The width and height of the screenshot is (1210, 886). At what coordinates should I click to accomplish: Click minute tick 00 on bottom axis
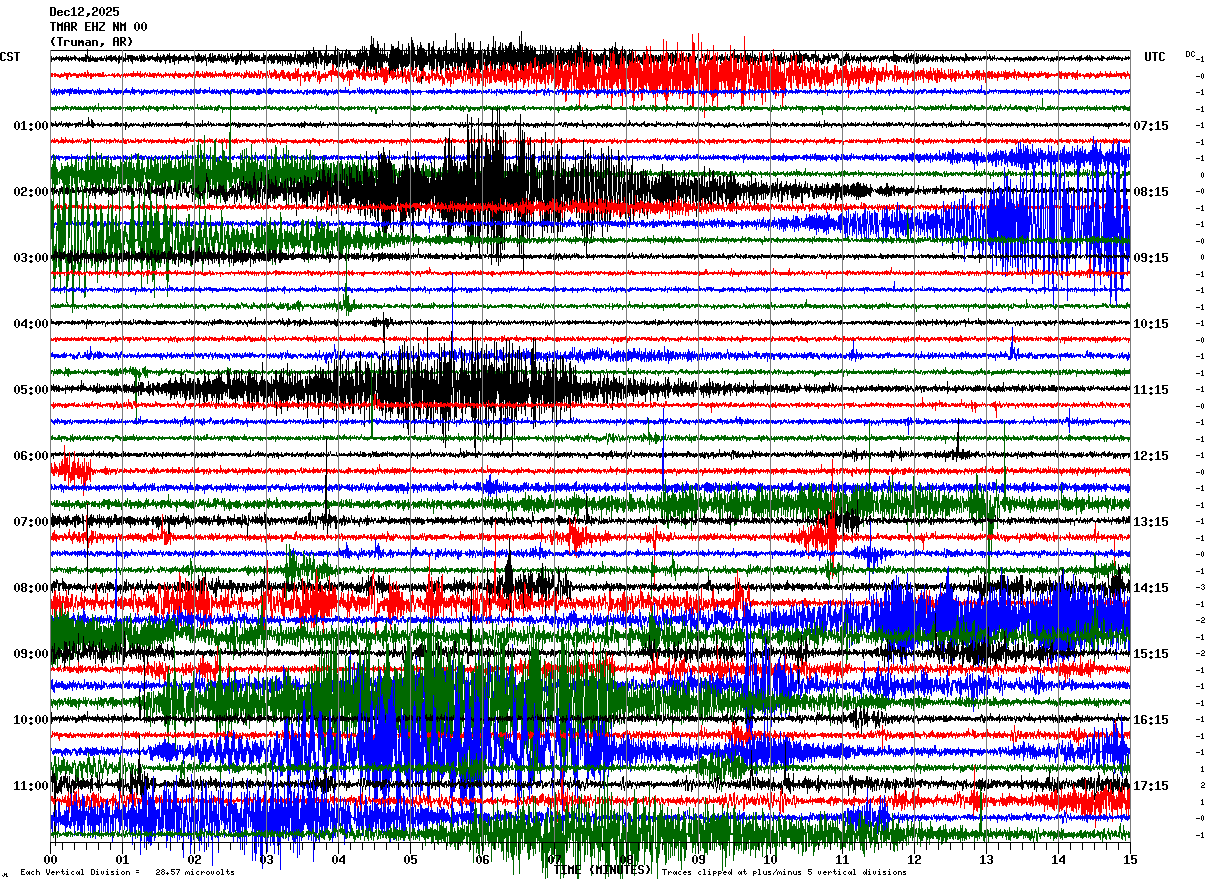tap(50, 859)
